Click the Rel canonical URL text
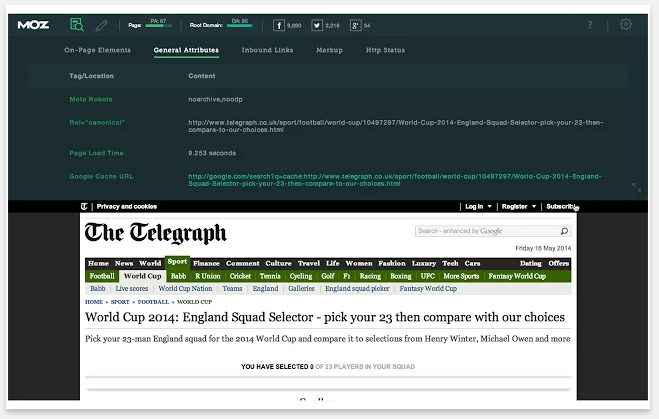Image resolution: width=659 pixels, height=419 pixels. (x=395, y=126)
